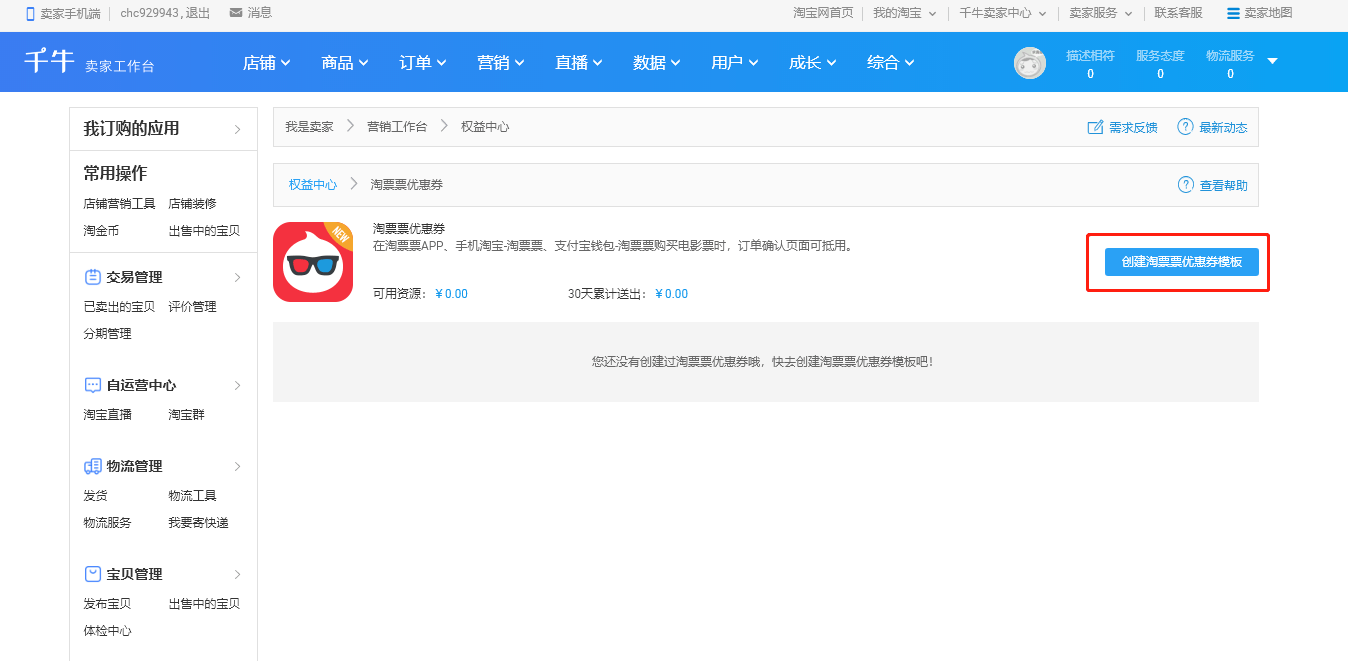Expand the header dropdown triangle near 物流服务
The width and height of the screenshot is (1348, 661).
pyautogui.click(x=1273, y=61)
